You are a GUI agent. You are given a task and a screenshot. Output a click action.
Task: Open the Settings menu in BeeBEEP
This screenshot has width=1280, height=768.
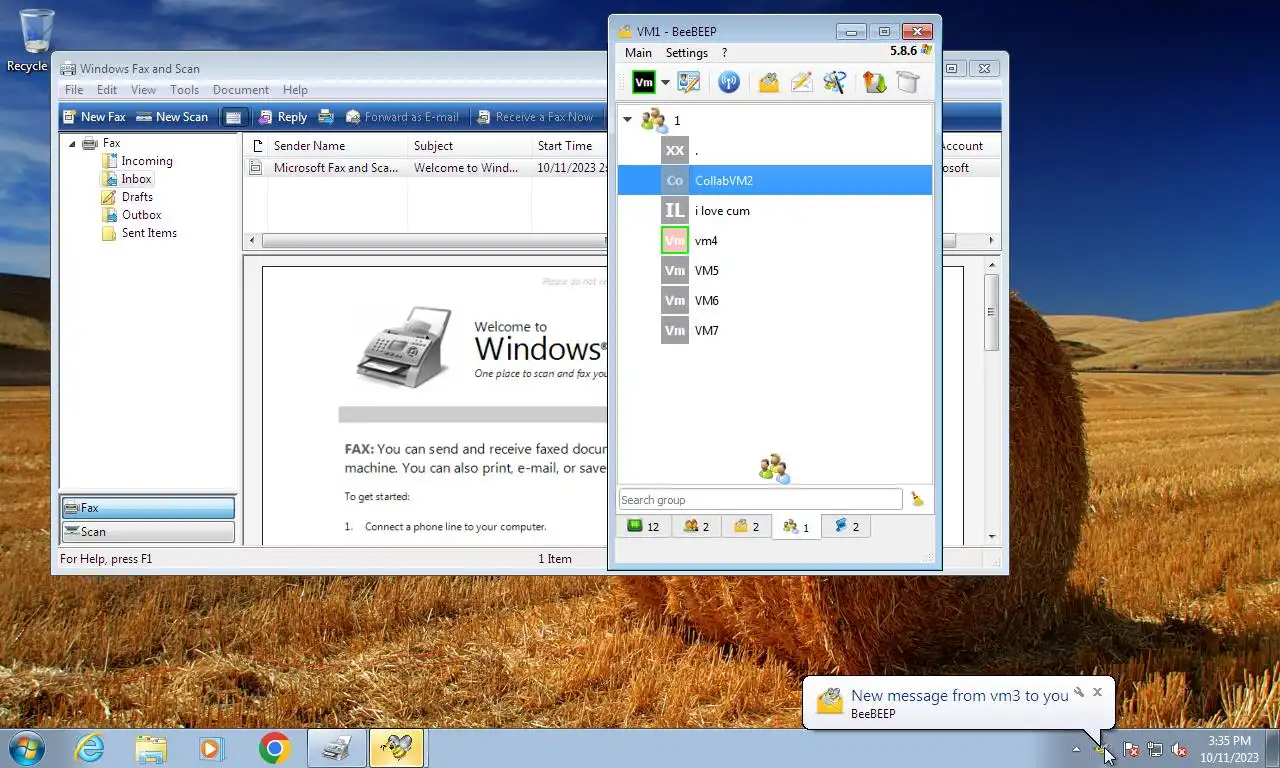[687, 52]
